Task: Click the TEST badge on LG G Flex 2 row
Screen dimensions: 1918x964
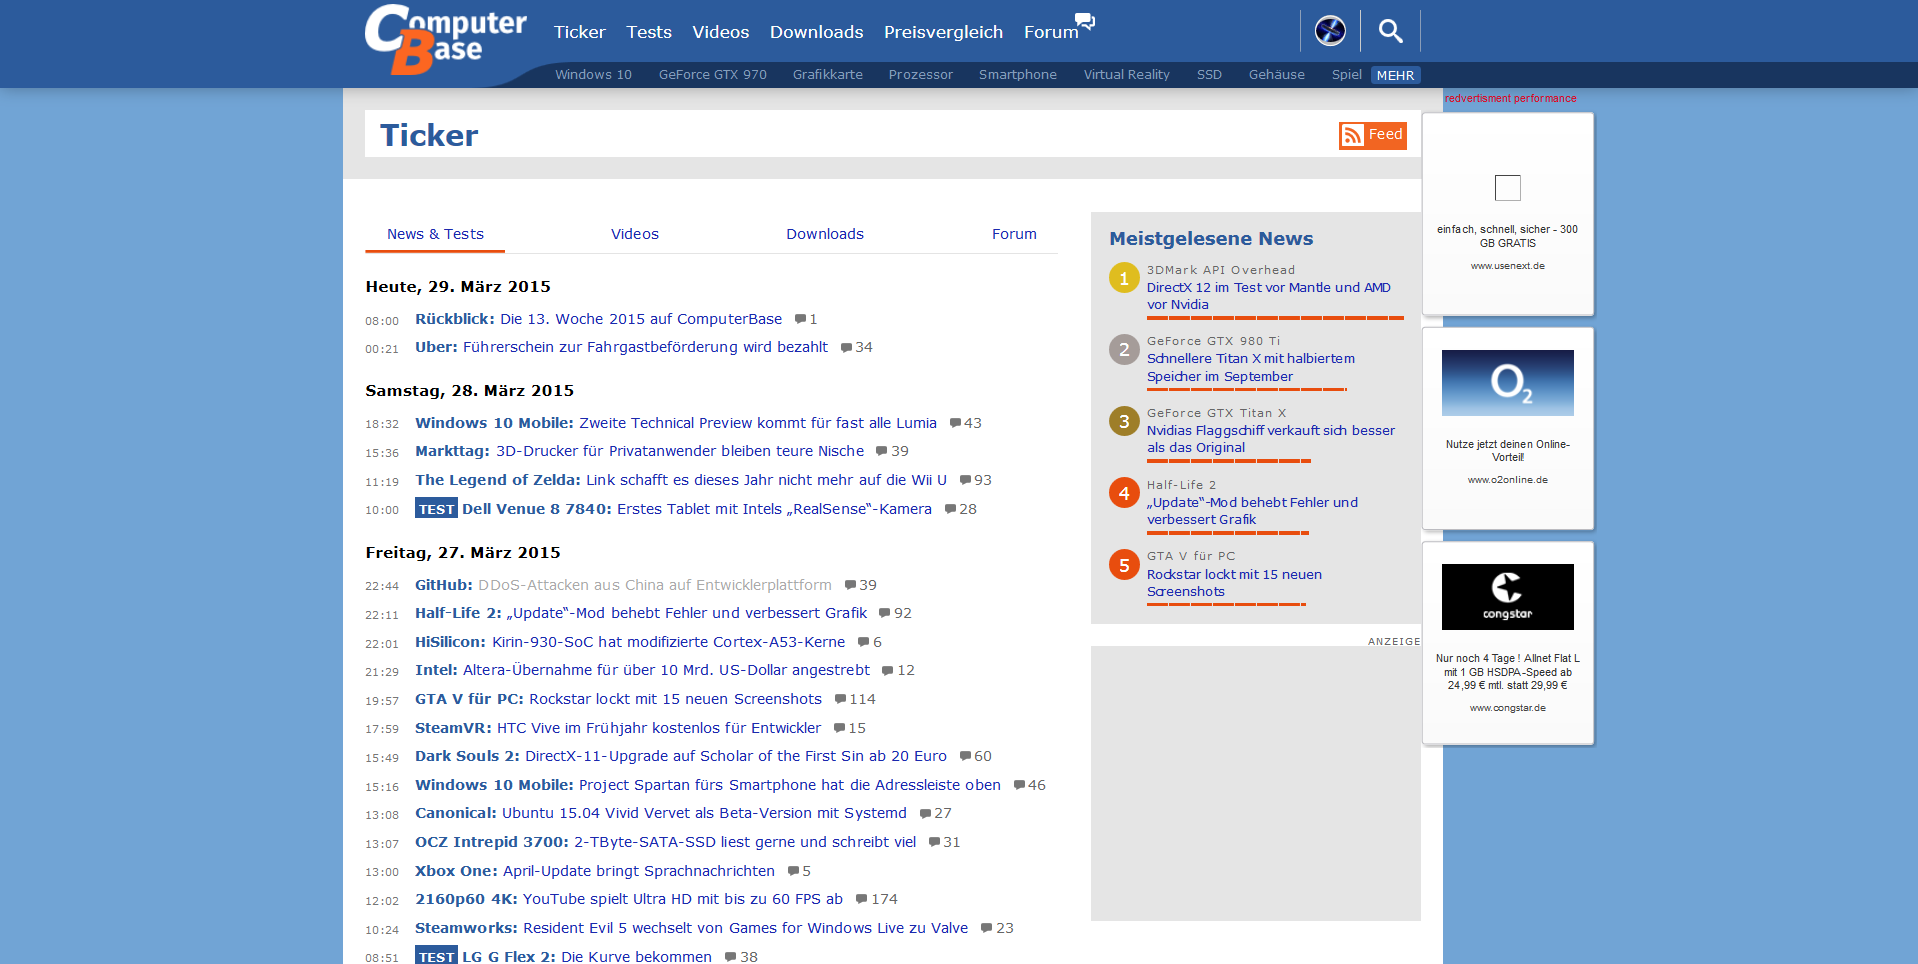Action: 436,956
